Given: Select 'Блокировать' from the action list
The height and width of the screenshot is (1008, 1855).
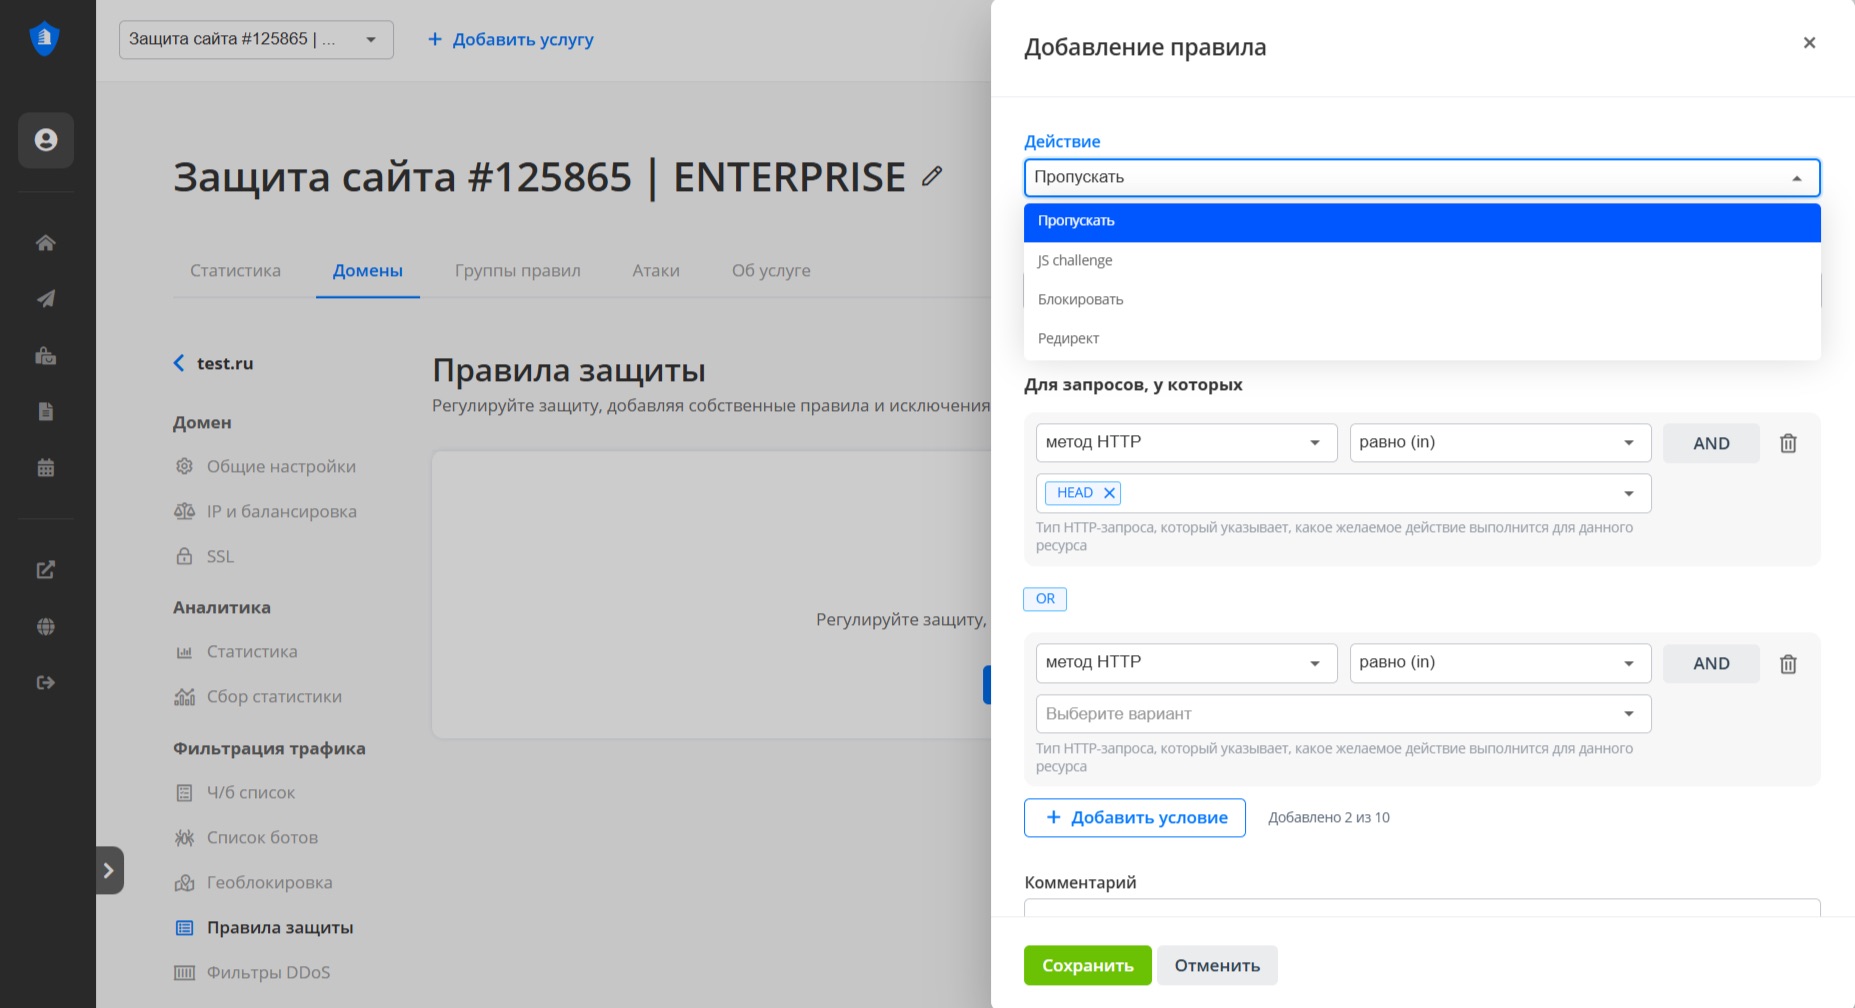Looking at the screenshot, I should pyautogui.click(x=1081, y=300).
